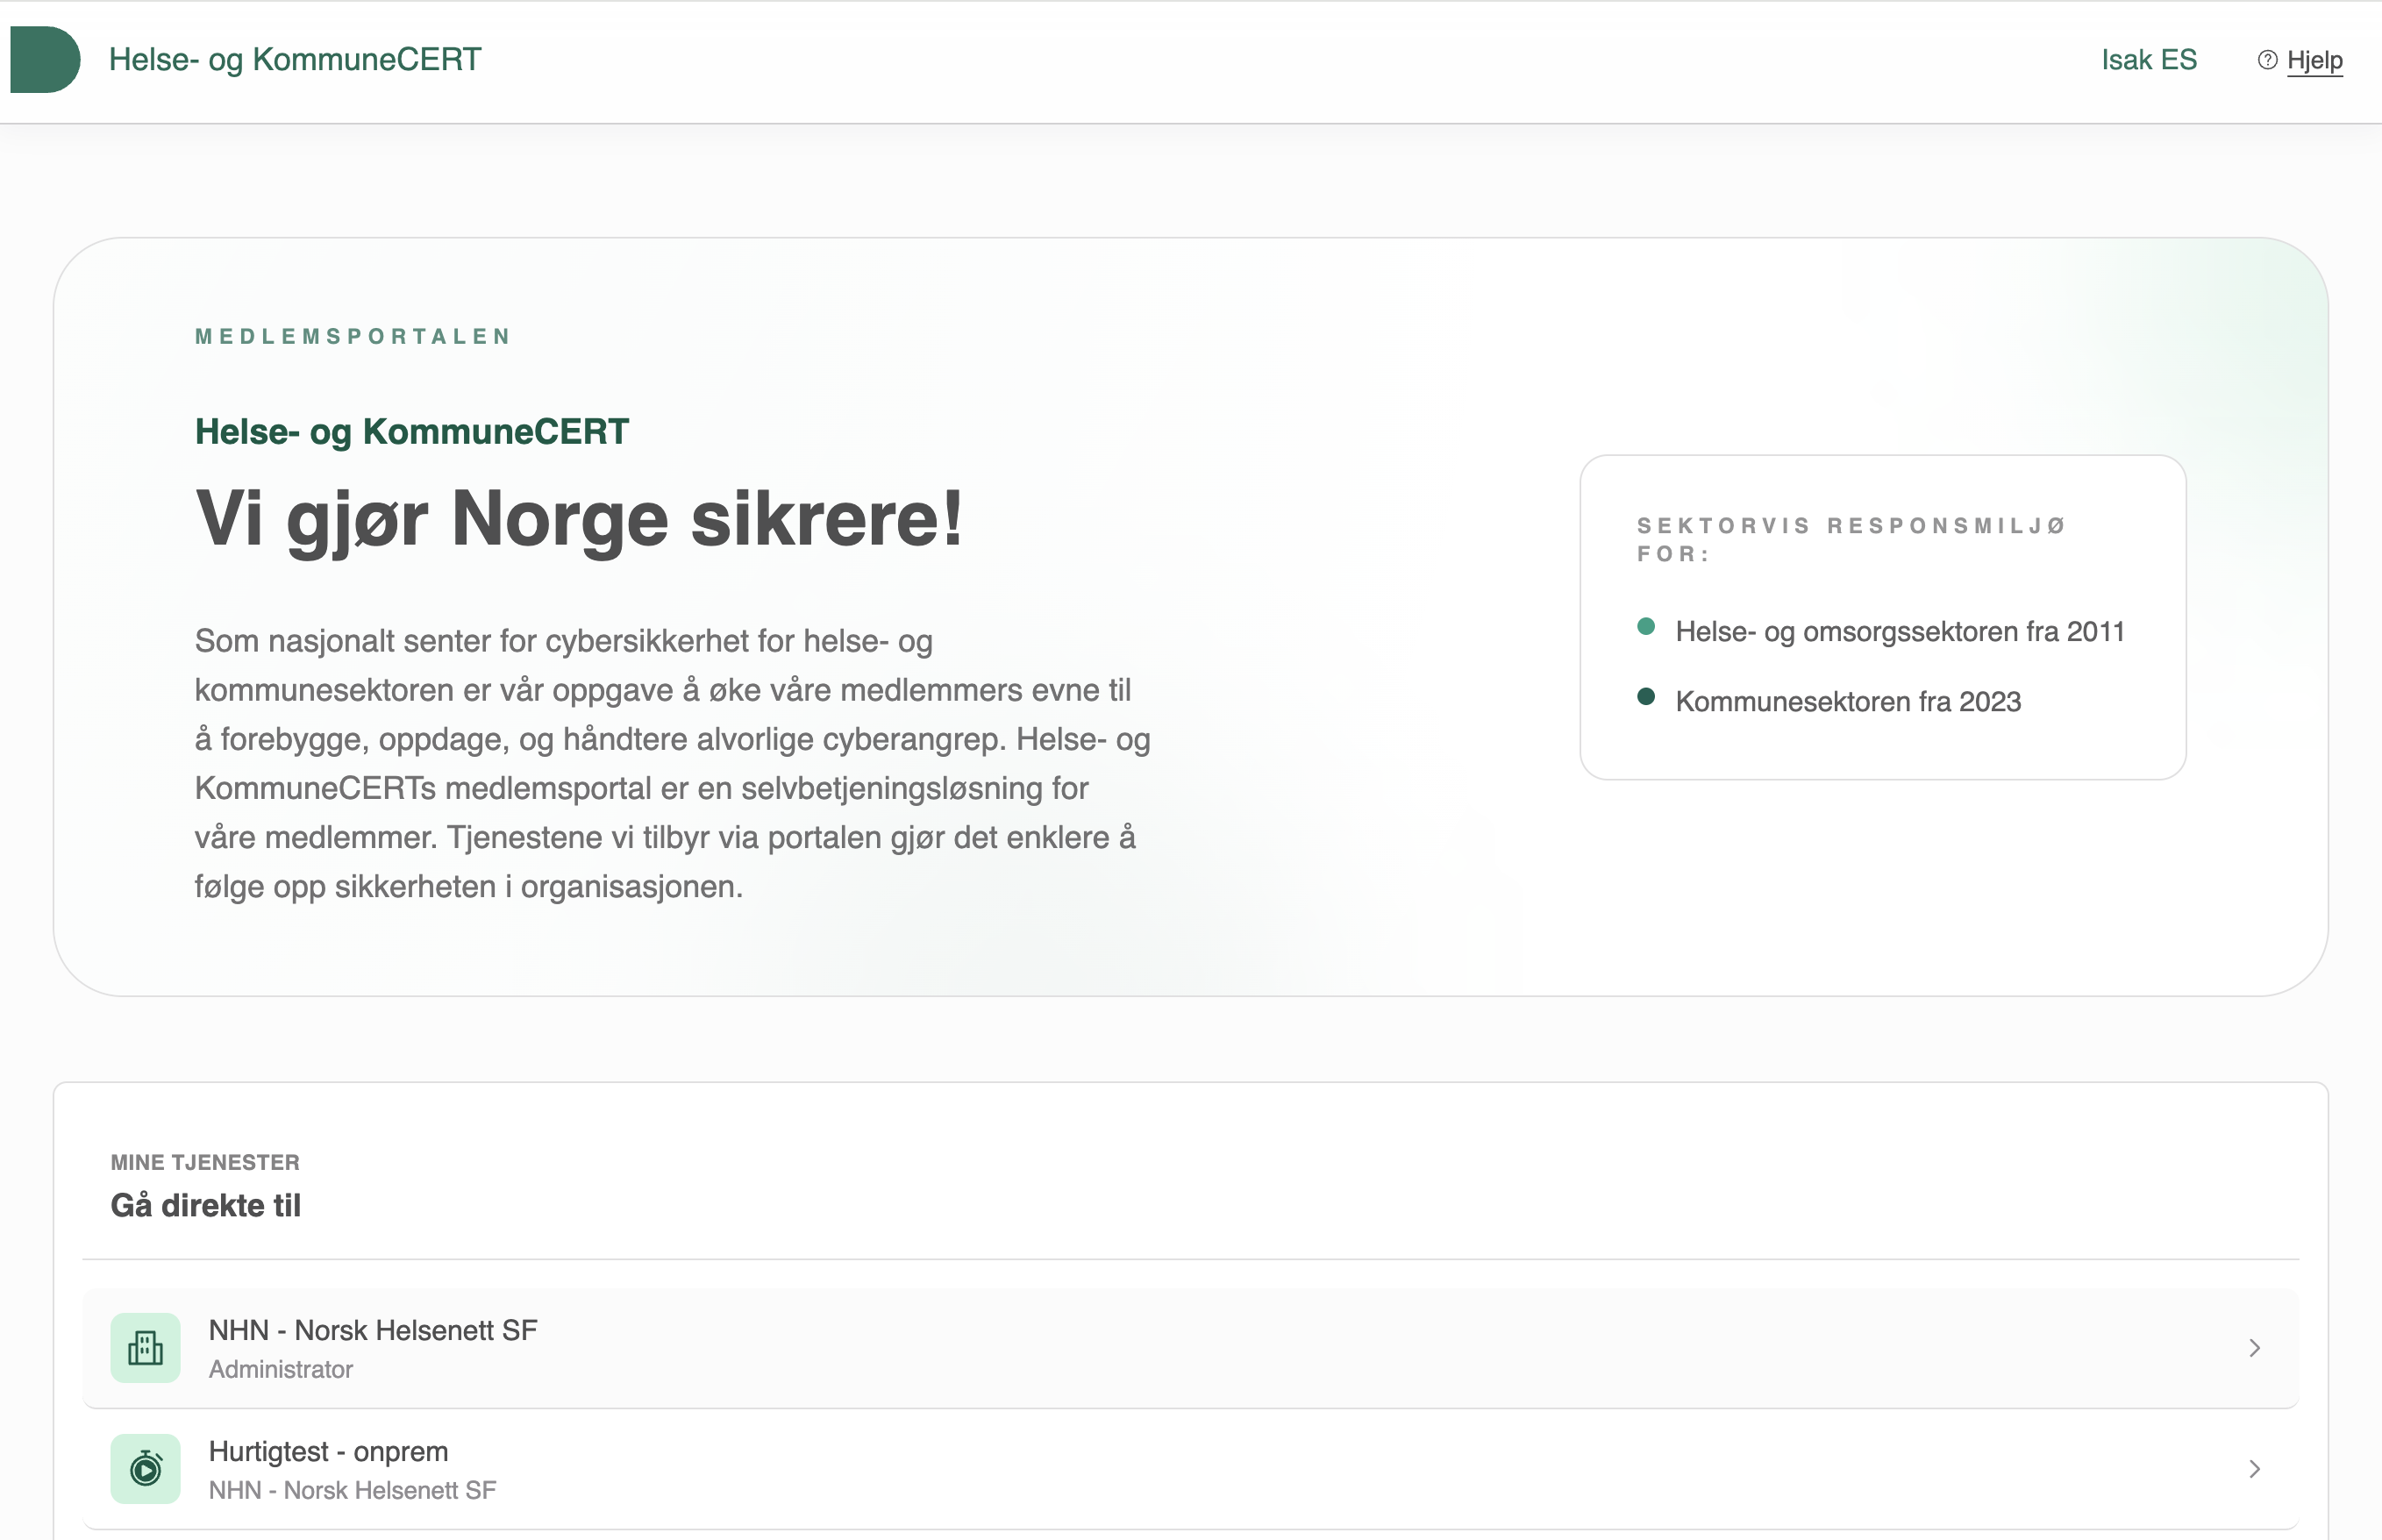The height and width of the screenshot is (1540, 2382).
Task: Go to Helse- og KommuneCERT header title
Action: coord(295,60)
